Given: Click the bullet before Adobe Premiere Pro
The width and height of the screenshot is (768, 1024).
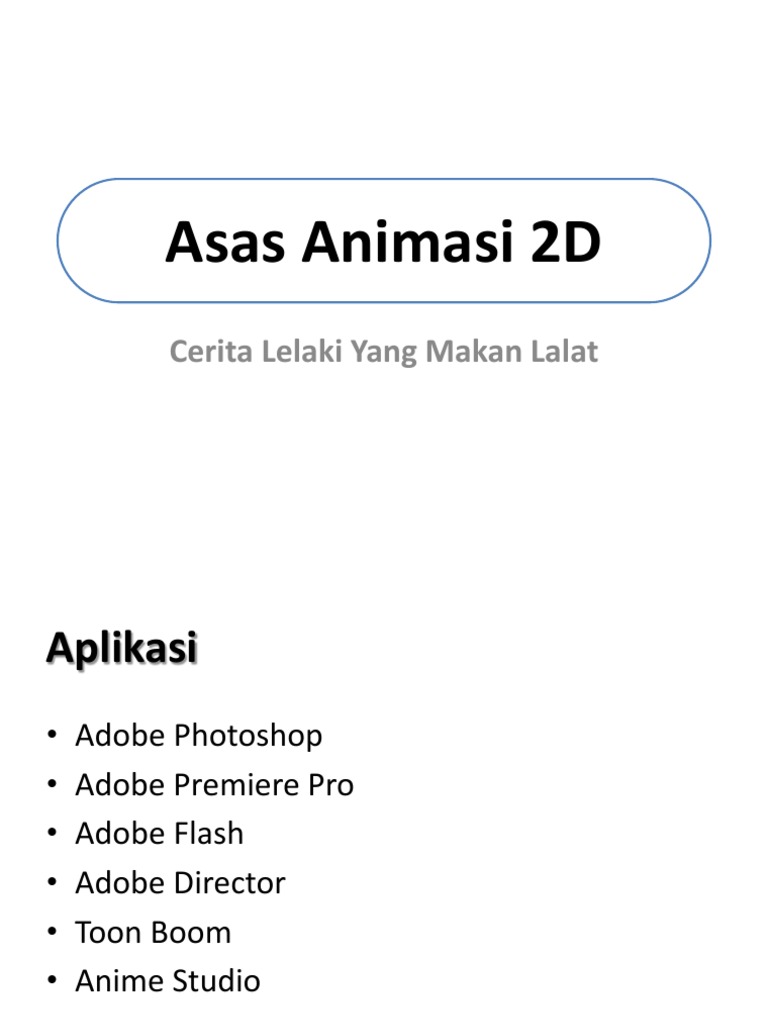Looking at the screenshot, I should (51, 786).
